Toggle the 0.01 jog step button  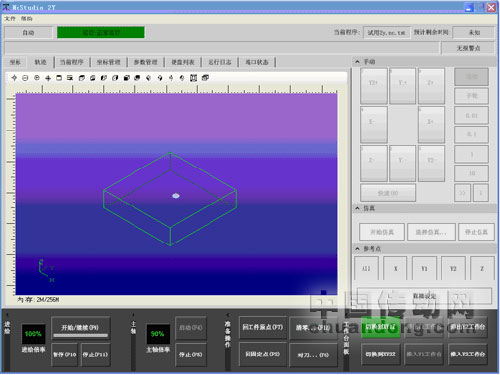471,115
